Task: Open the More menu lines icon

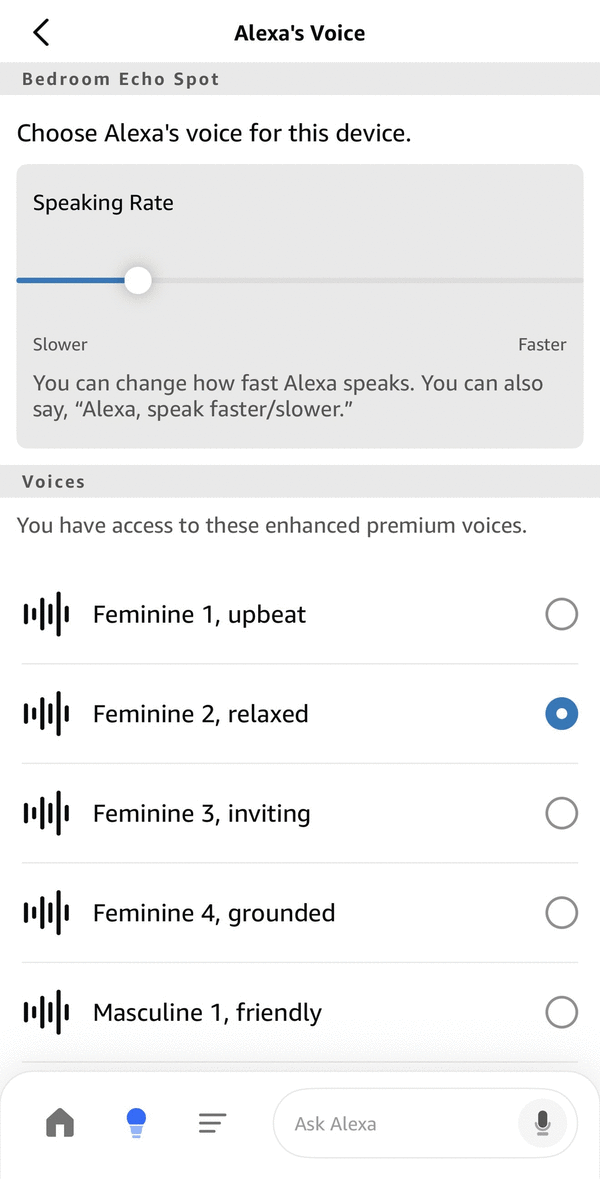Action: [211, 1123]
